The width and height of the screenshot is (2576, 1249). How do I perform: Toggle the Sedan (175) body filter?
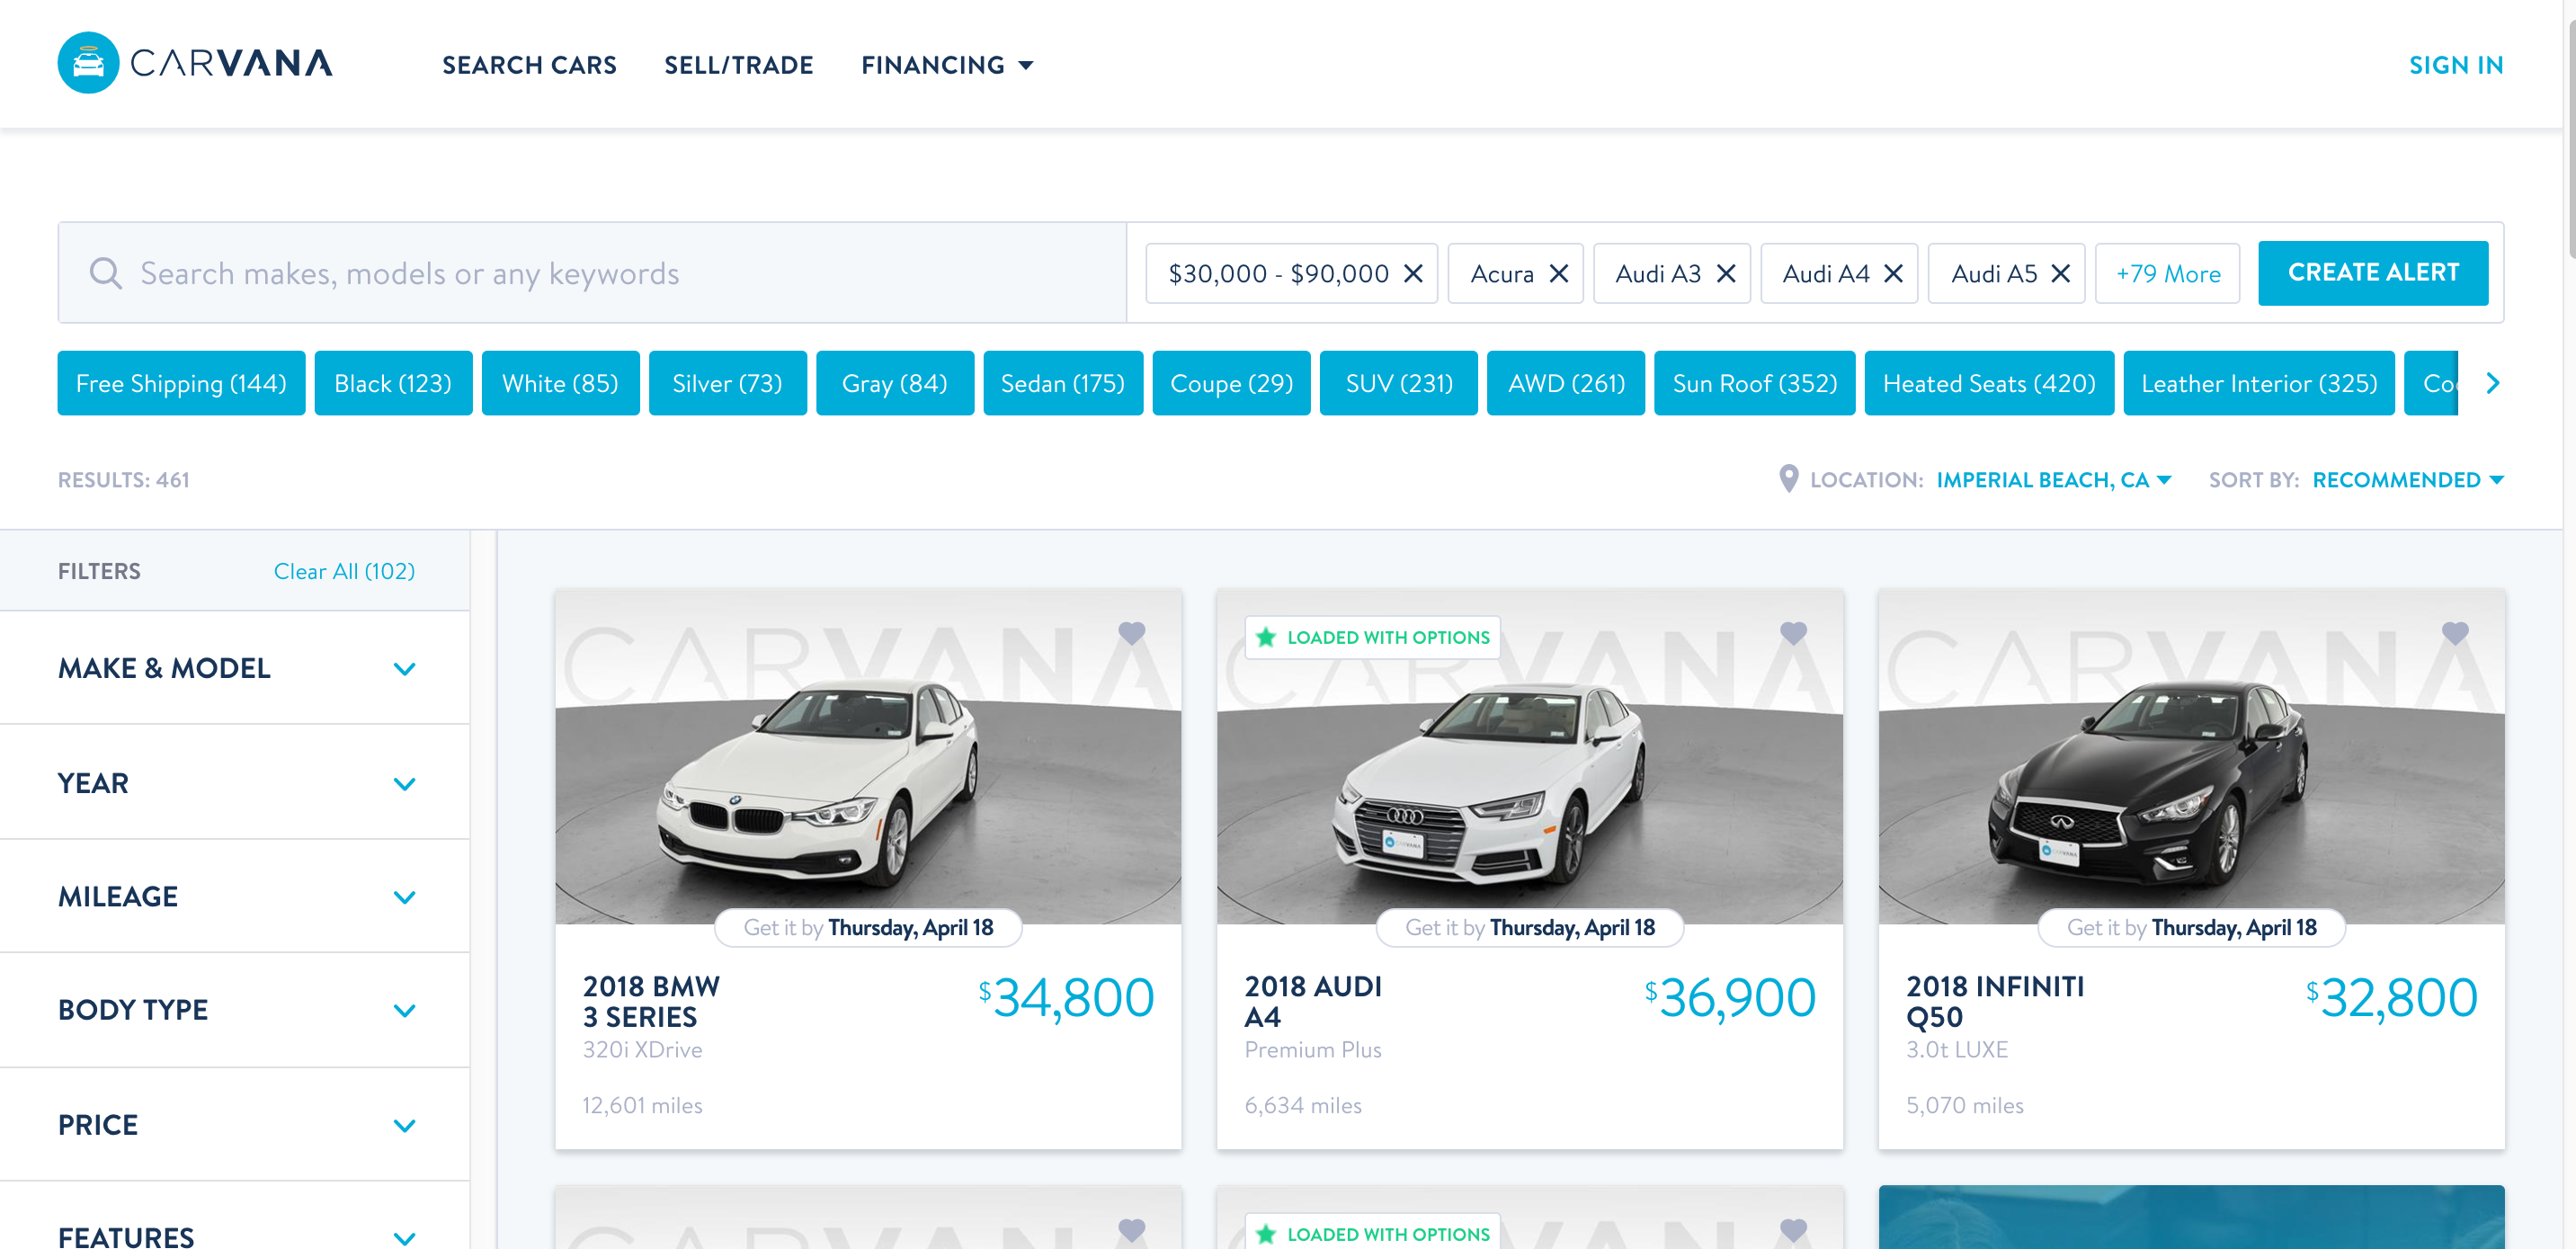click(x=1062, y=383)
